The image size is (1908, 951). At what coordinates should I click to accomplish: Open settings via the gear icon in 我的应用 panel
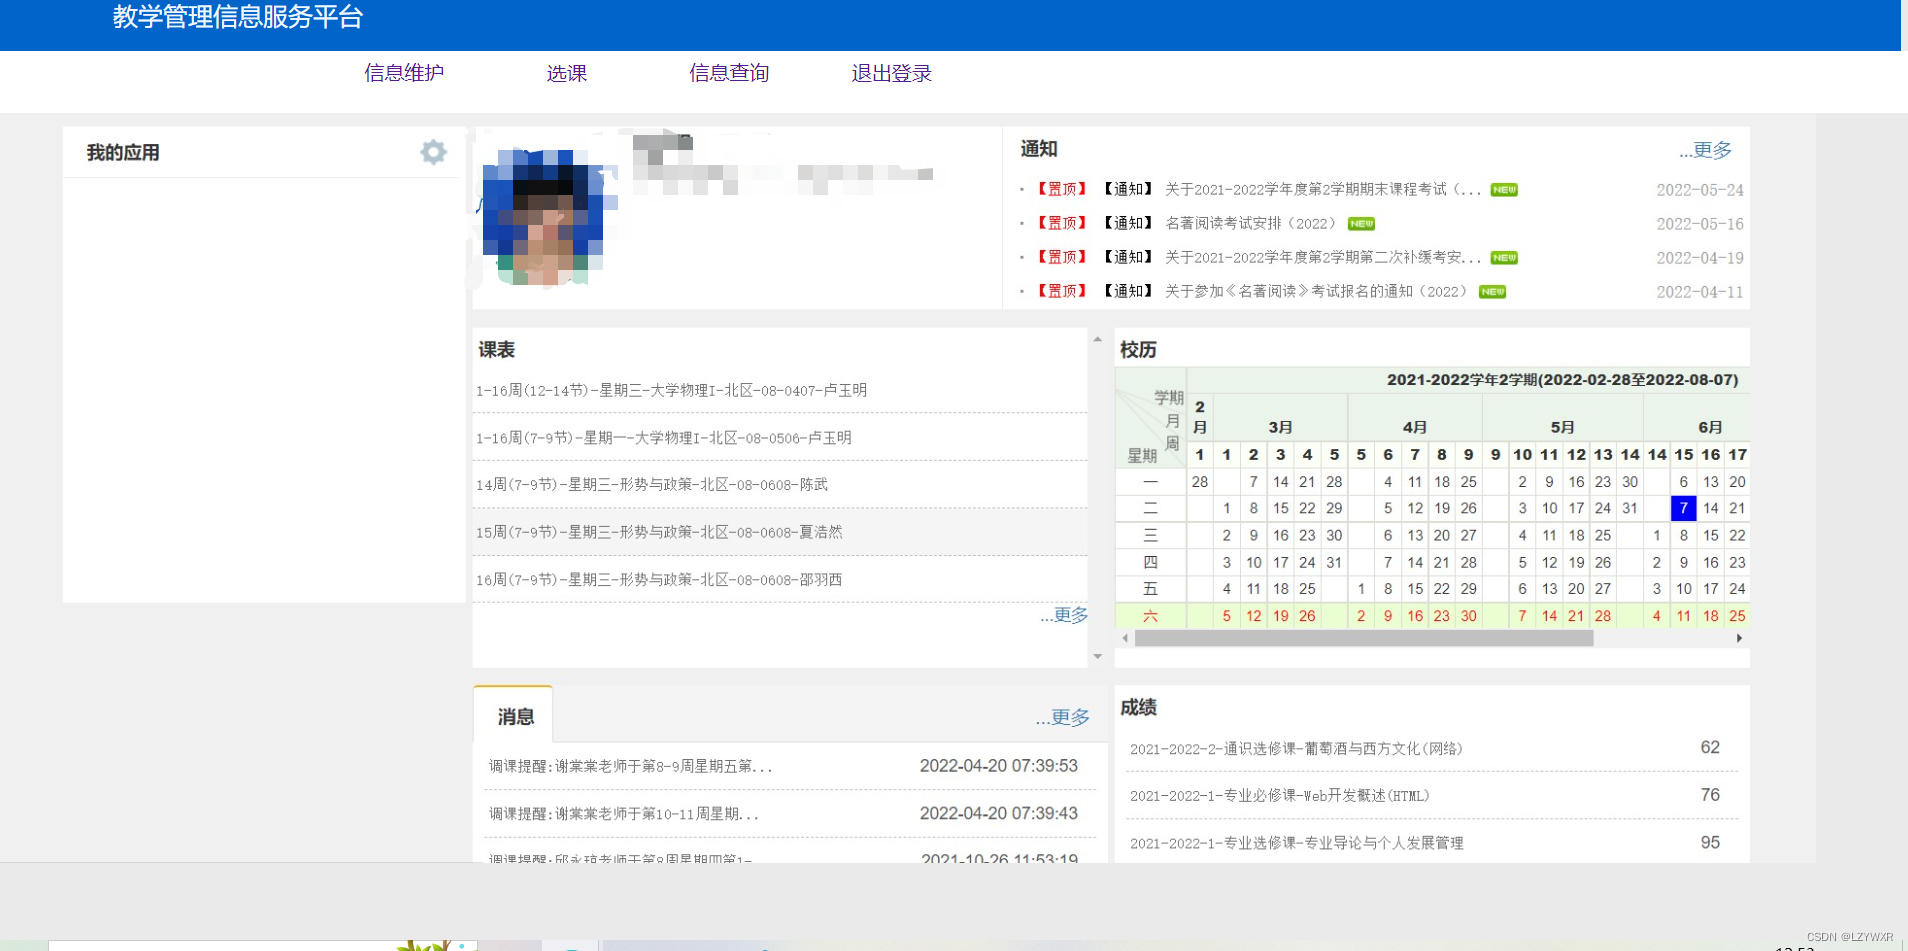[433, 152]
